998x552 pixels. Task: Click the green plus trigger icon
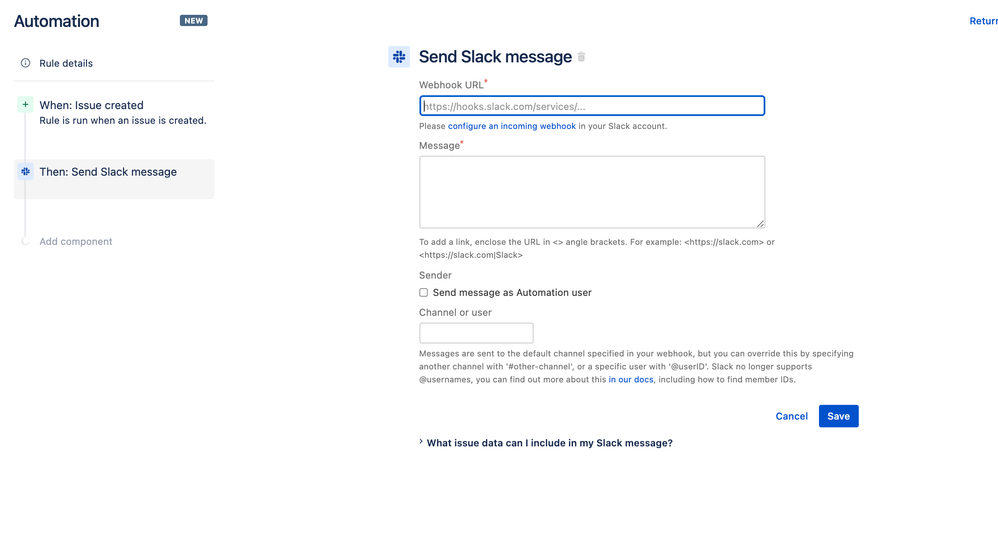(x=25, y=104)
